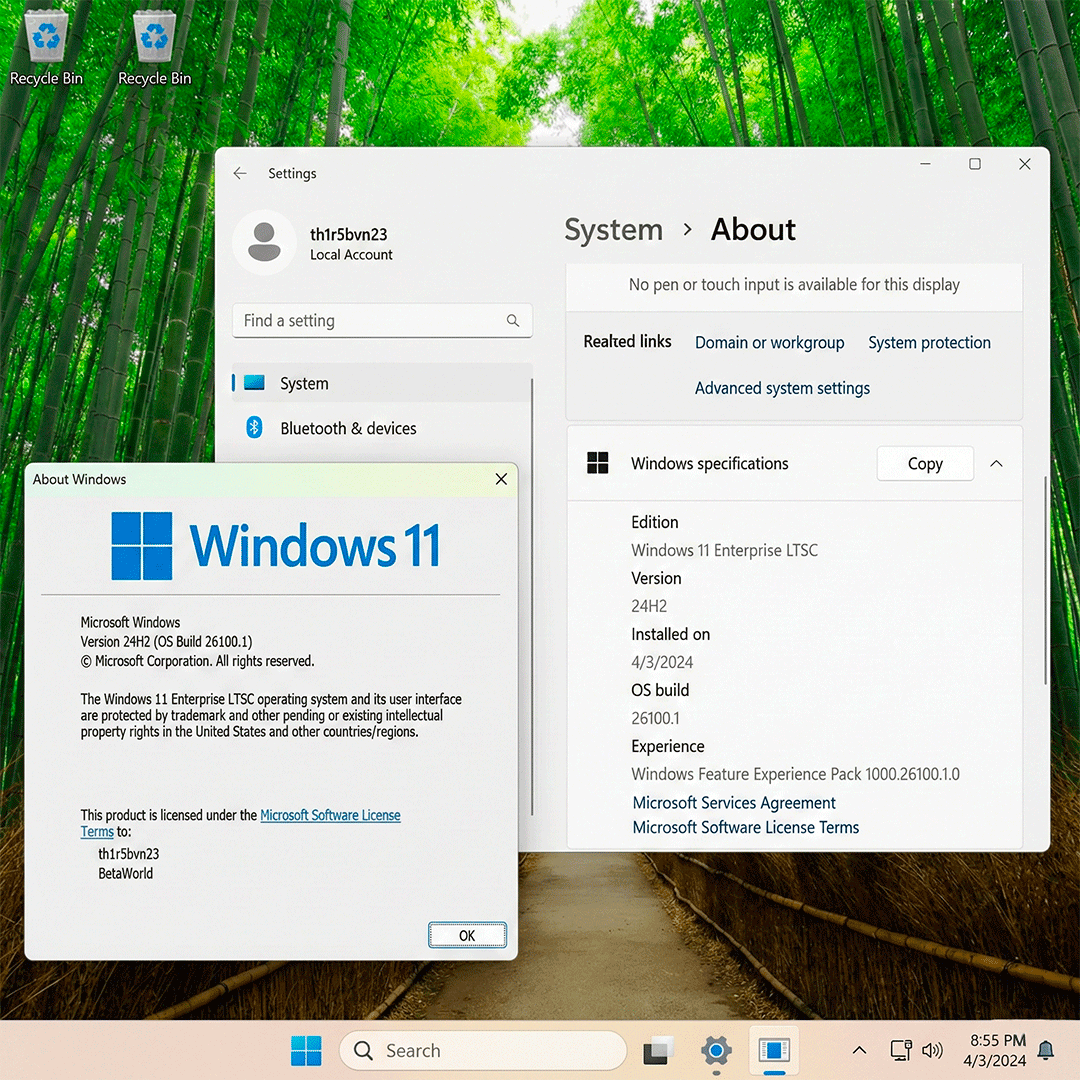Click the clock showing 8:55 PM
Image resolution: width=1080 pixels, height=1080 pixels.
pyautogui.click(x=997, y=1040)
